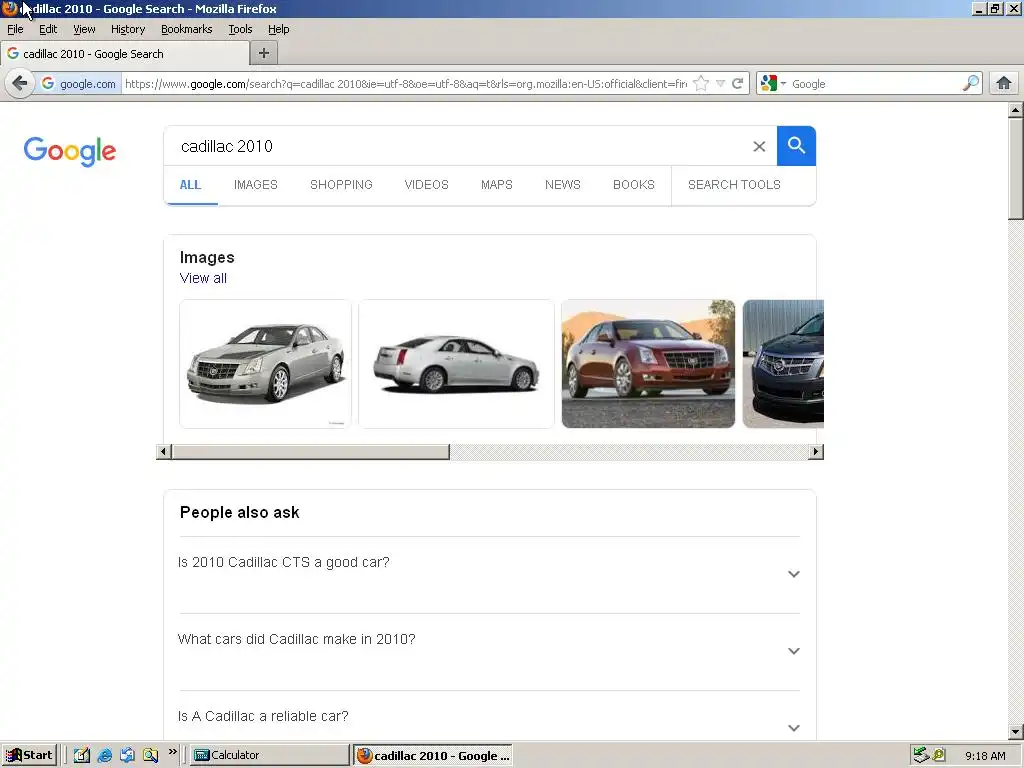Image resolution: width=1024 pixels, height=768 pixels.
Task: Open the silver Cadillac front-view thumbnail
Action: [x=265, y=364]
